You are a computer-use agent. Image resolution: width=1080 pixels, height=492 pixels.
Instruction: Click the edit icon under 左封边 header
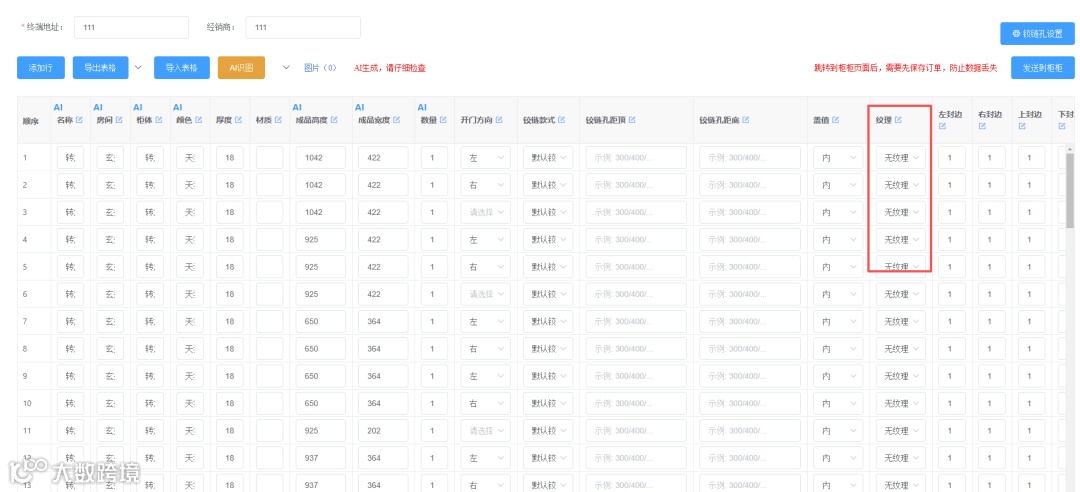943,126
